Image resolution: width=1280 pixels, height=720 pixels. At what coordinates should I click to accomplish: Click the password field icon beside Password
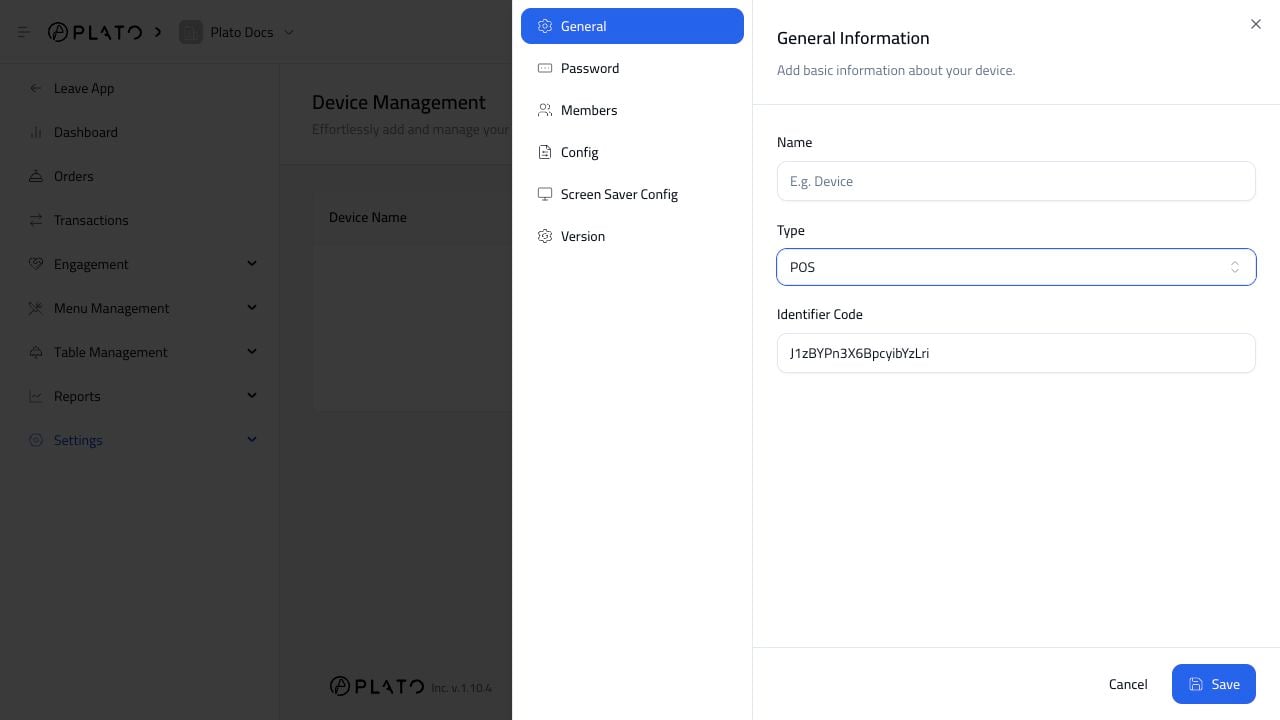tap(545, 68)
